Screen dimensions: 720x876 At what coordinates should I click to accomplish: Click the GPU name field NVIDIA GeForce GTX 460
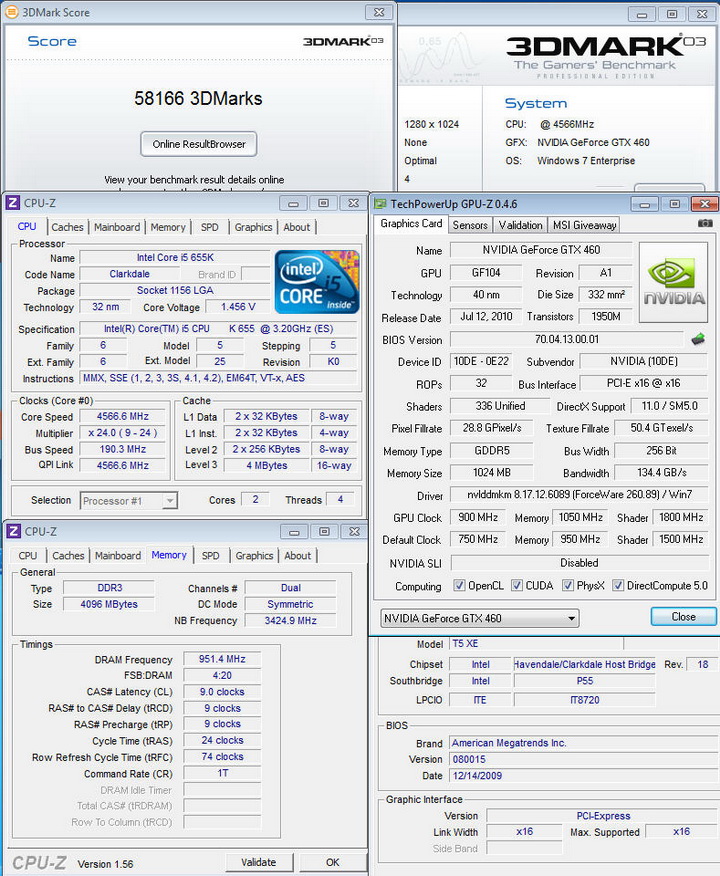pos(541,250)
